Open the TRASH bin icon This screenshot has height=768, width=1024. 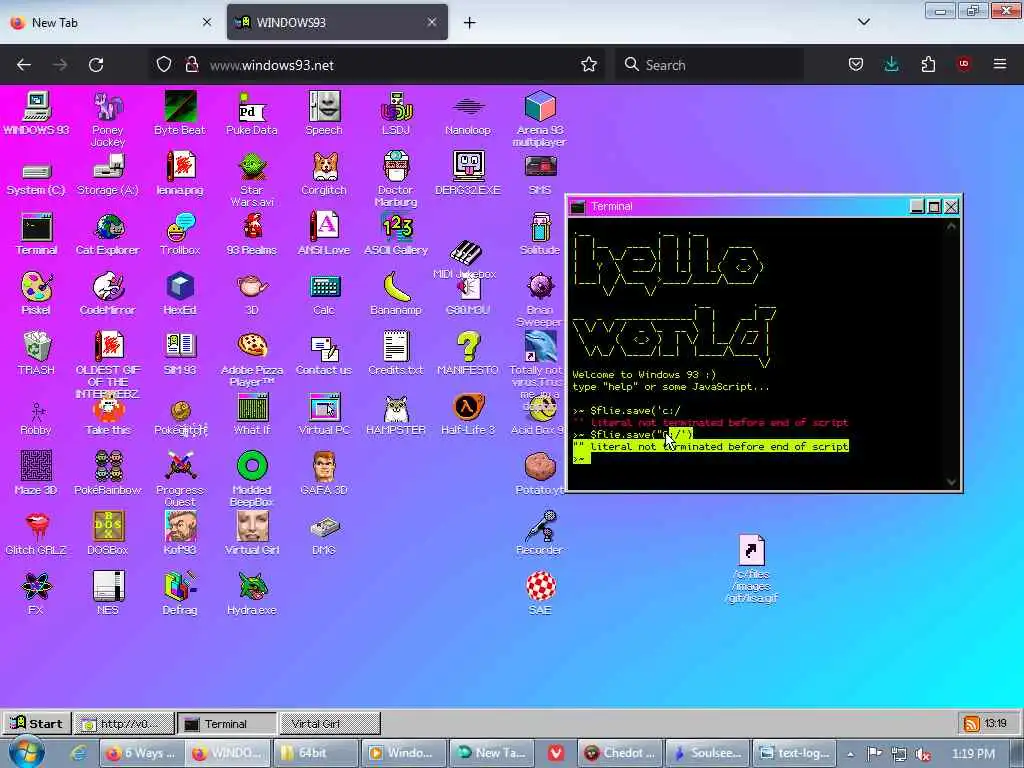36,353
